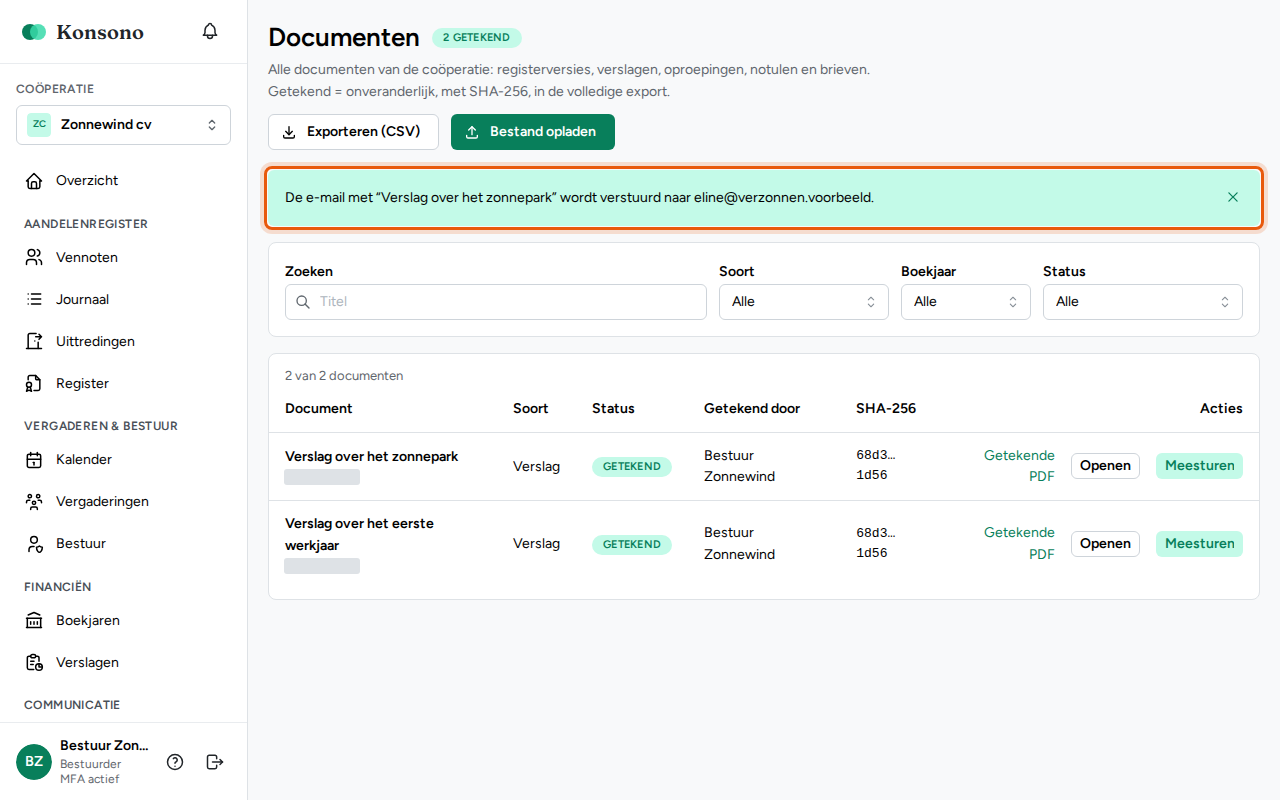Click the Register icon
The image size is (1280, 800).
click(x=35, y=384)
